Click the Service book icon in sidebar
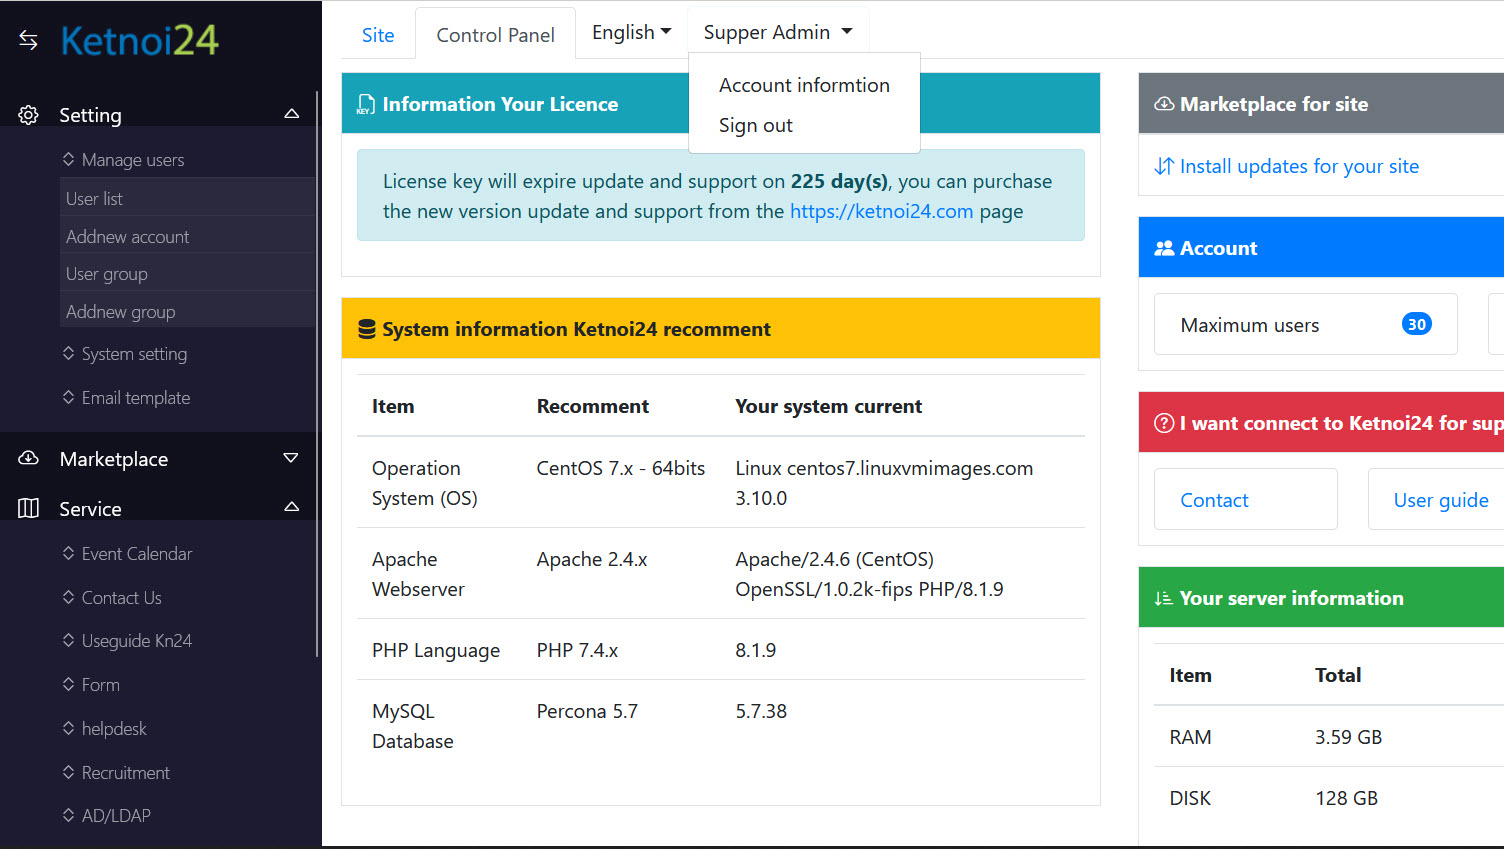 point(28,508)
